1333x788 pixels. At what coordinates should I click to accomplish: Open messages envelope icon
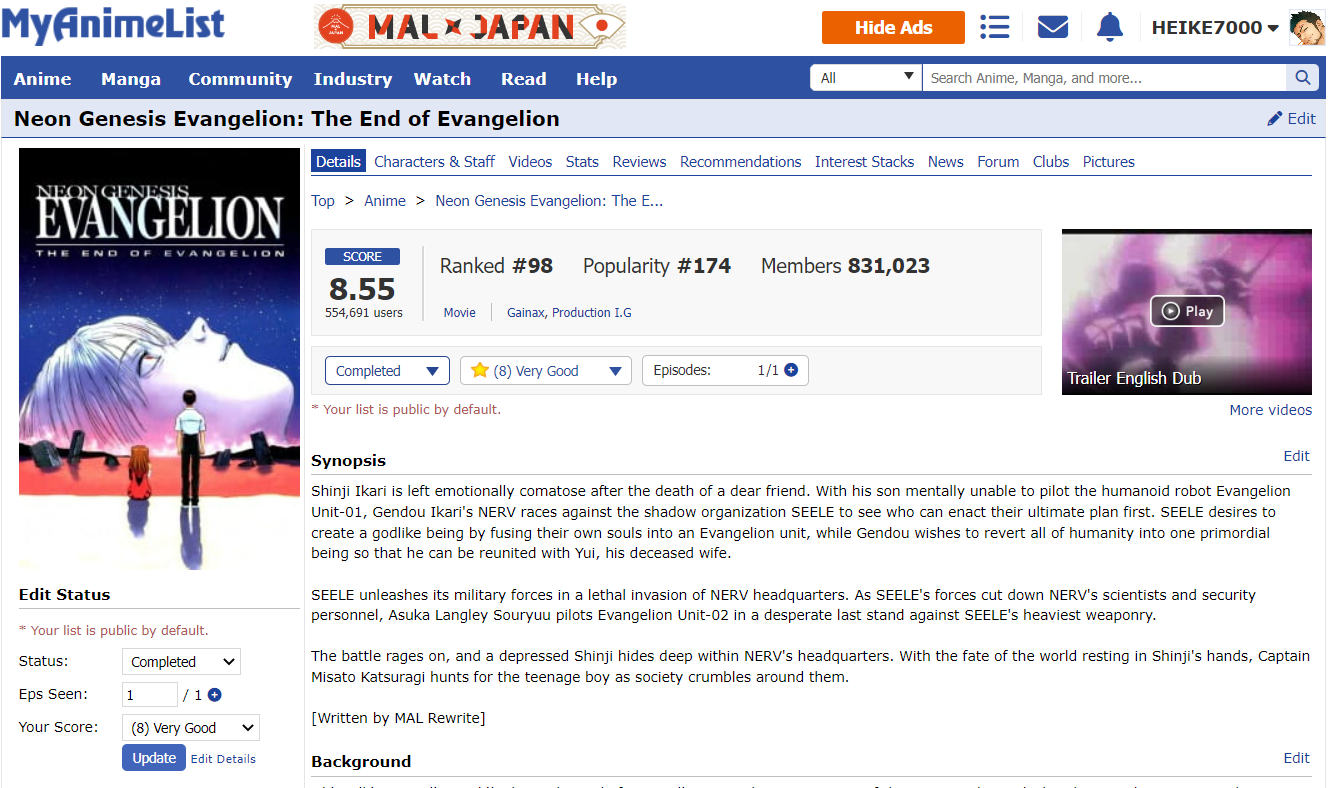point(1052,27)
